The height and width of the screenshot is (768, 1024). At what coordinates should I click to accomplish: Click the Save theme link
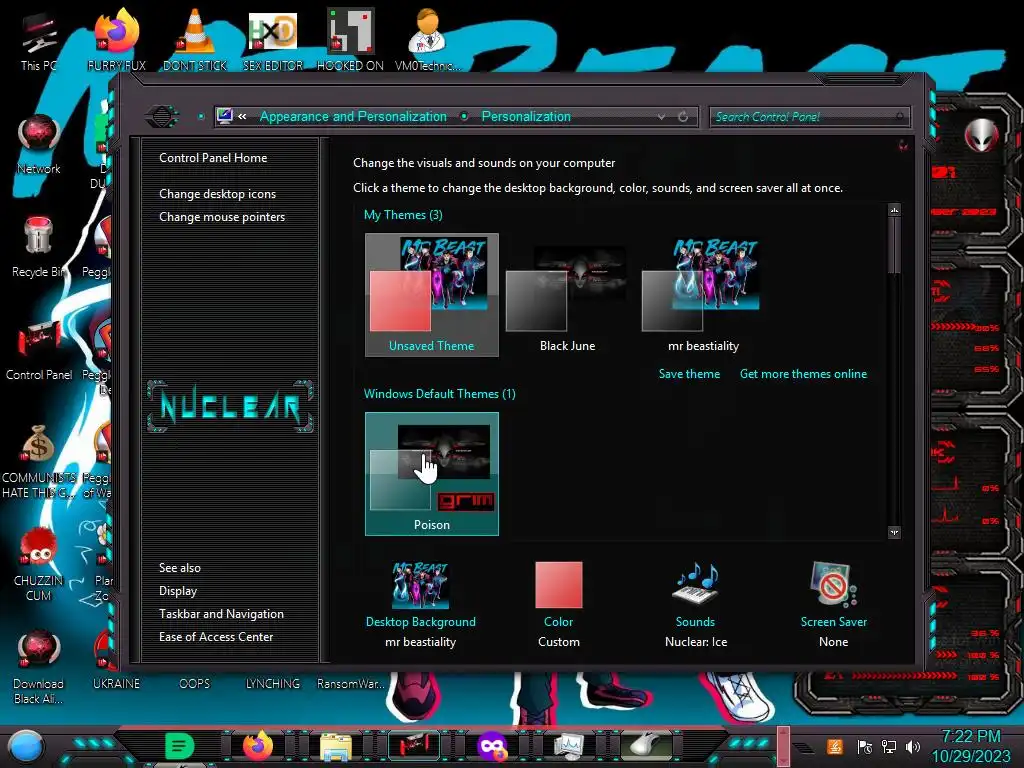pos(689,374)
